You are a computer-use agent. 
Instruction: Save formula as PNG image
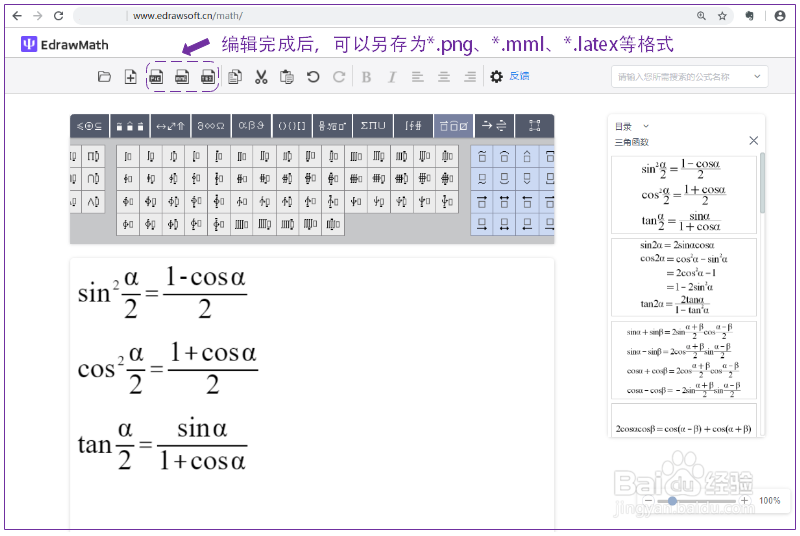(156, 77)
